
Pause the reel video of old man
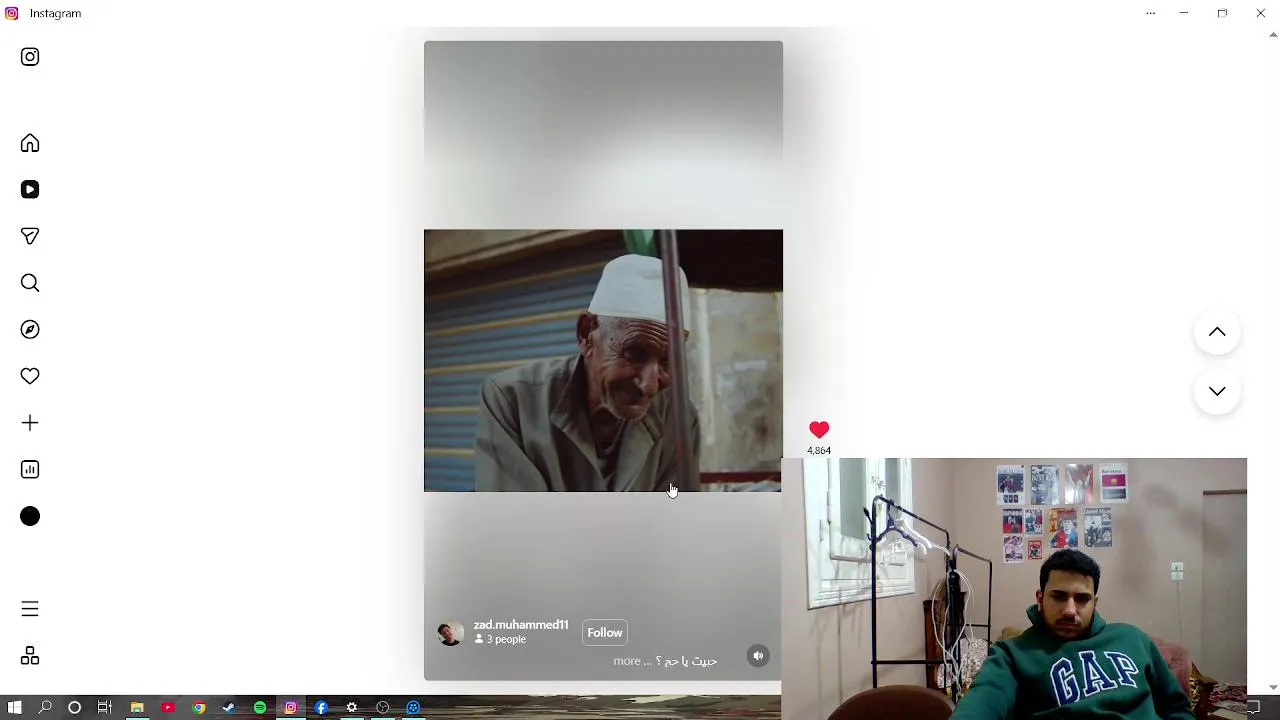point(603,360)
